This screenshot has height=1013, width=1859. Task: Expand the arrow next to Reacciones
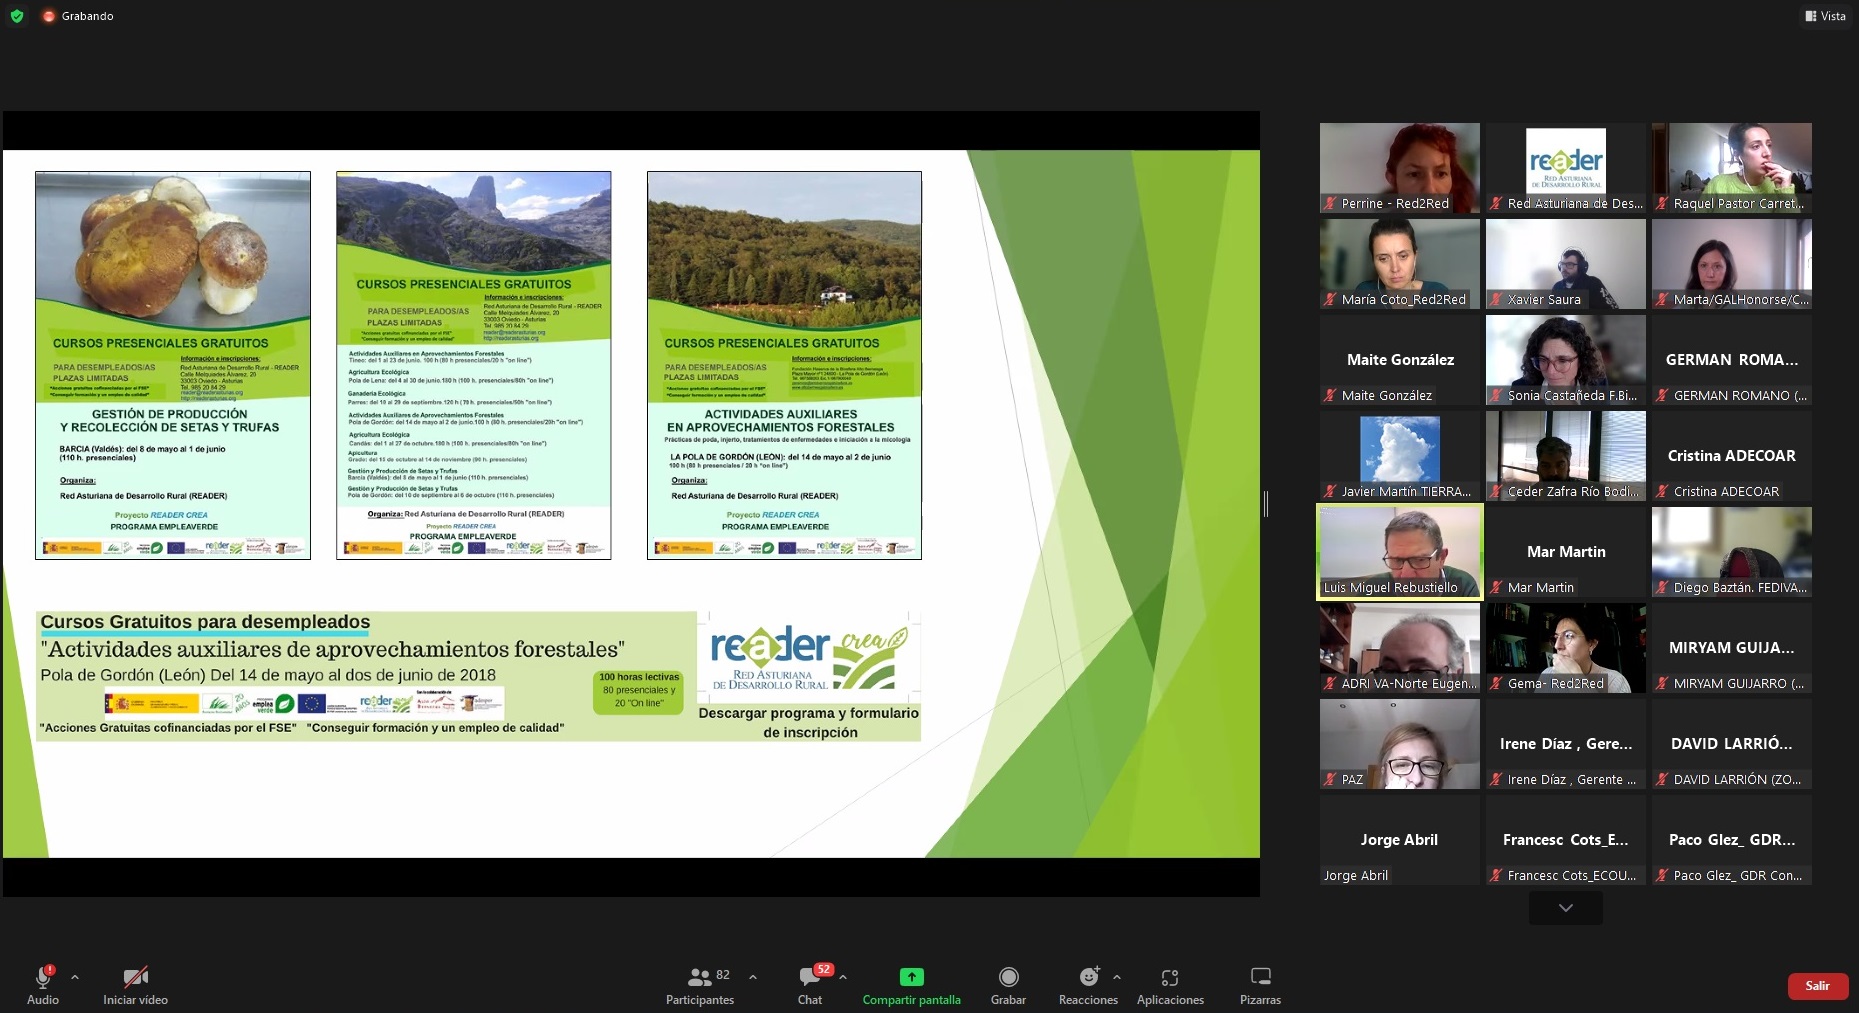point(1117,977)
